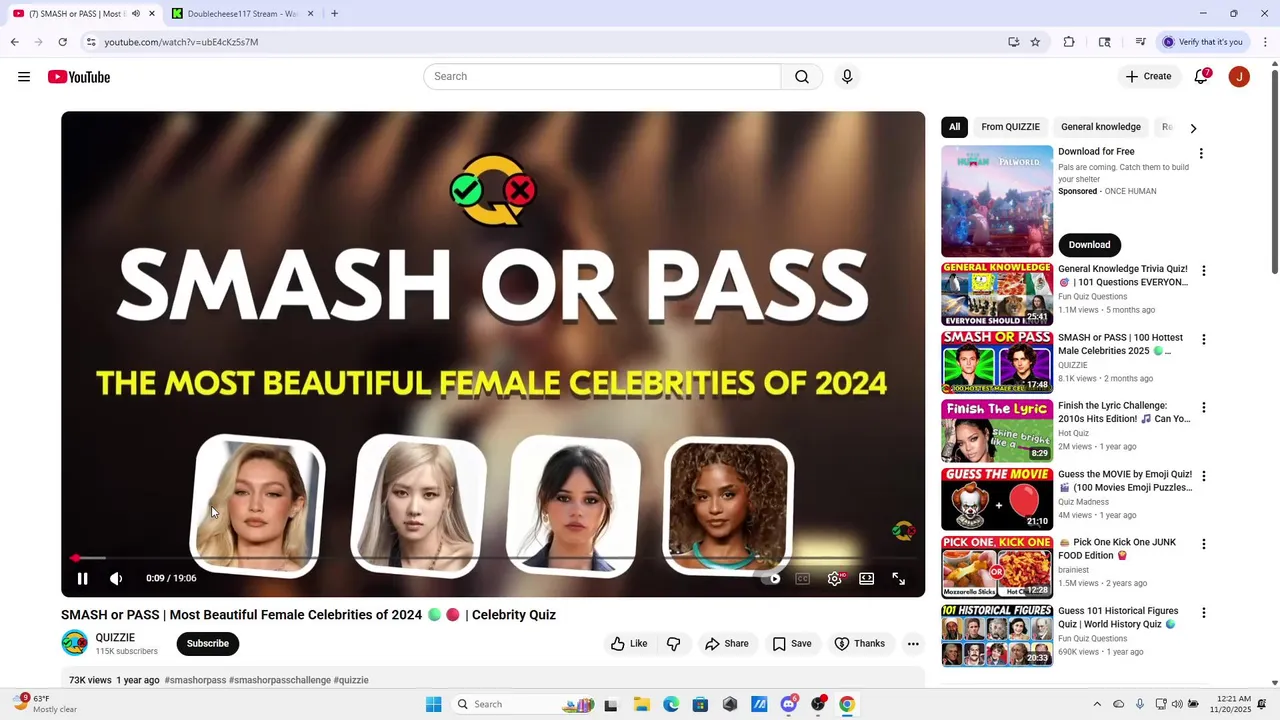
Task: Mute the SMASH or PASS browser tab
Action: pos(136,14)
